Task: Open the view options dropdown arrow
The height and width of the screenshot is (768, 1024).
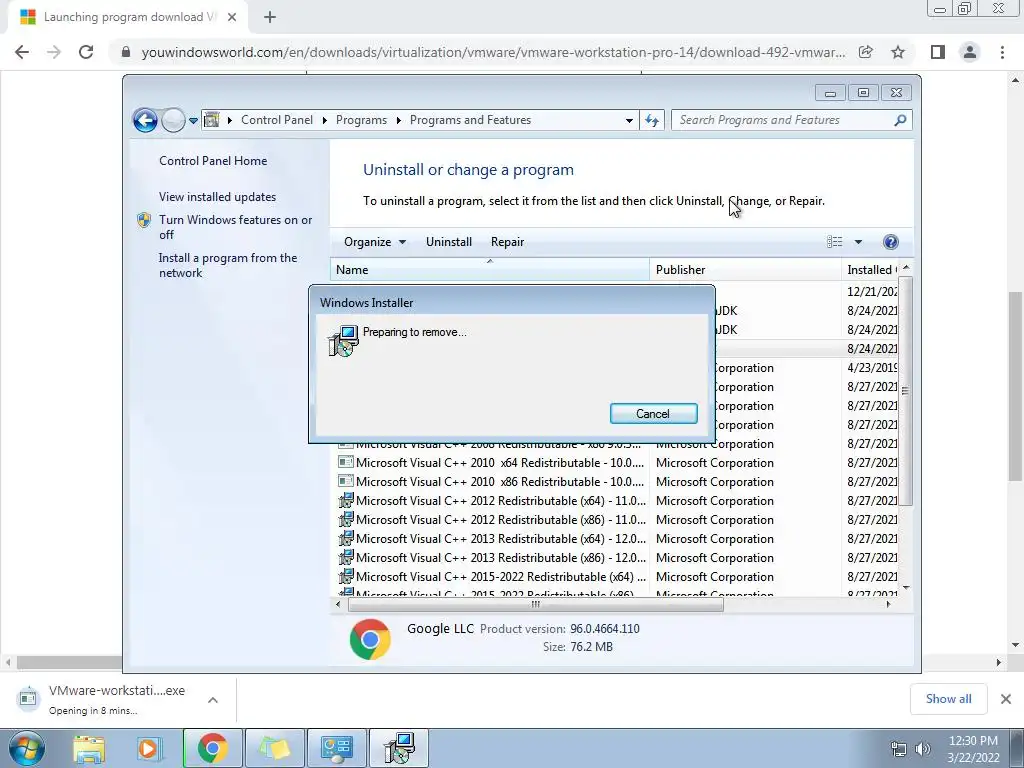Action: point(858,242)
